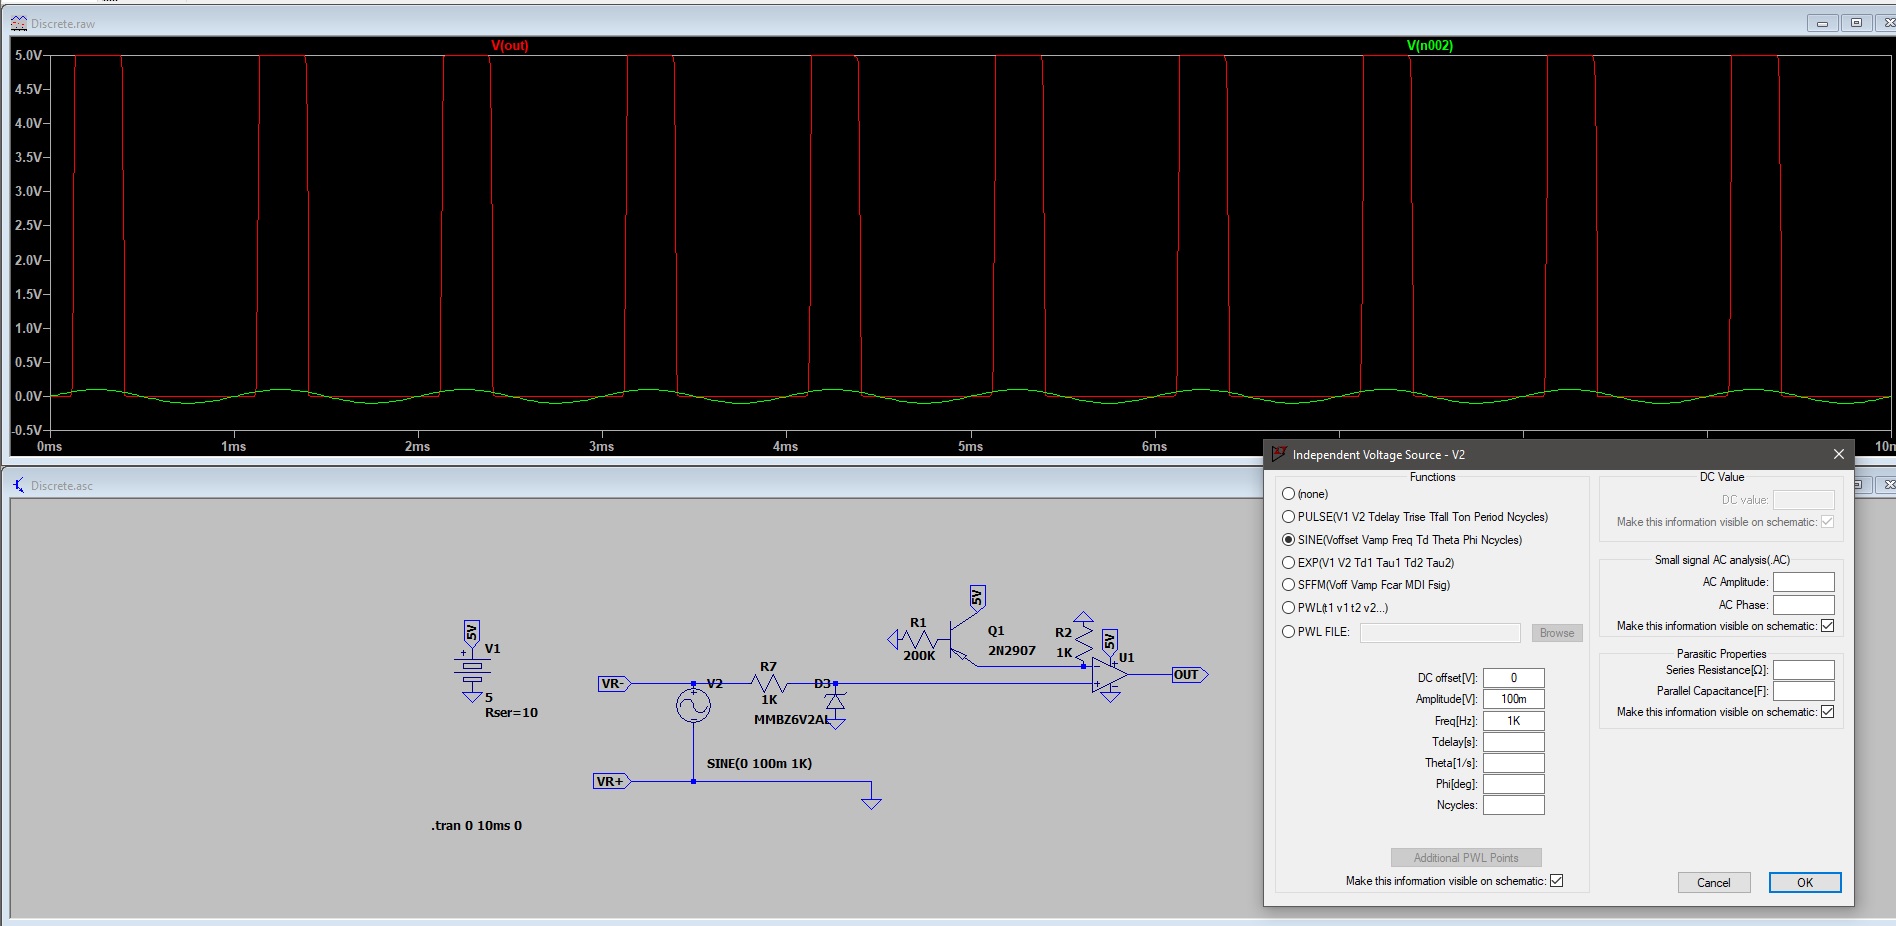Click the AC Amplitude input field
This screenshot has width=1896, height=926.
point(1803,582)
